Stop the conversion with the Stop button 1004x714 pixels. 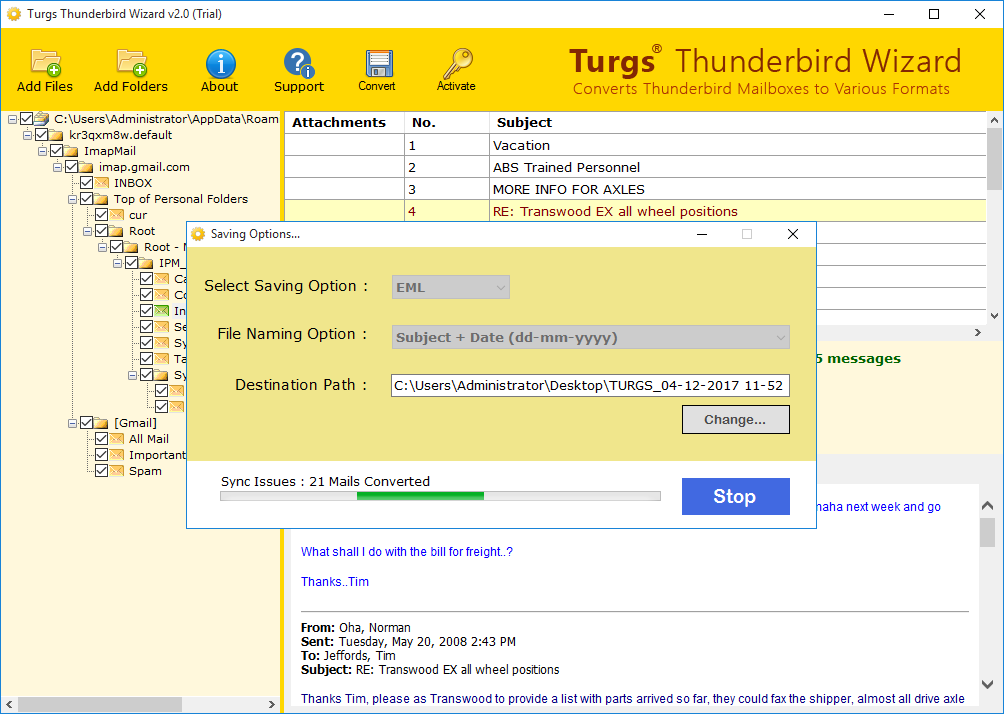tap(735, 496)
